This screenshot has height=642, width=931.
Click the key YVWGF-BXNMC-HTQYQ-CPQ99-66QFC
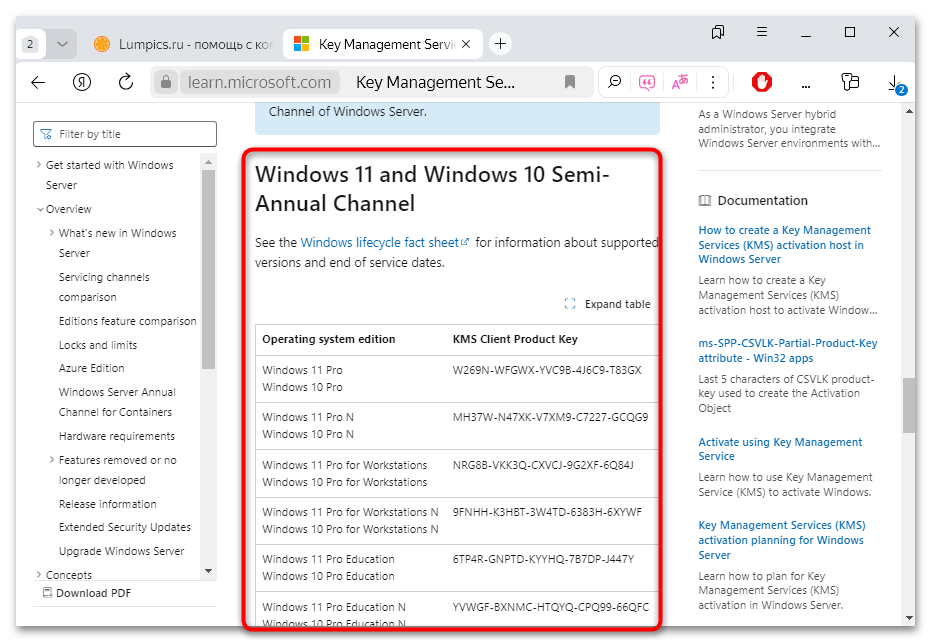(550, 607)
